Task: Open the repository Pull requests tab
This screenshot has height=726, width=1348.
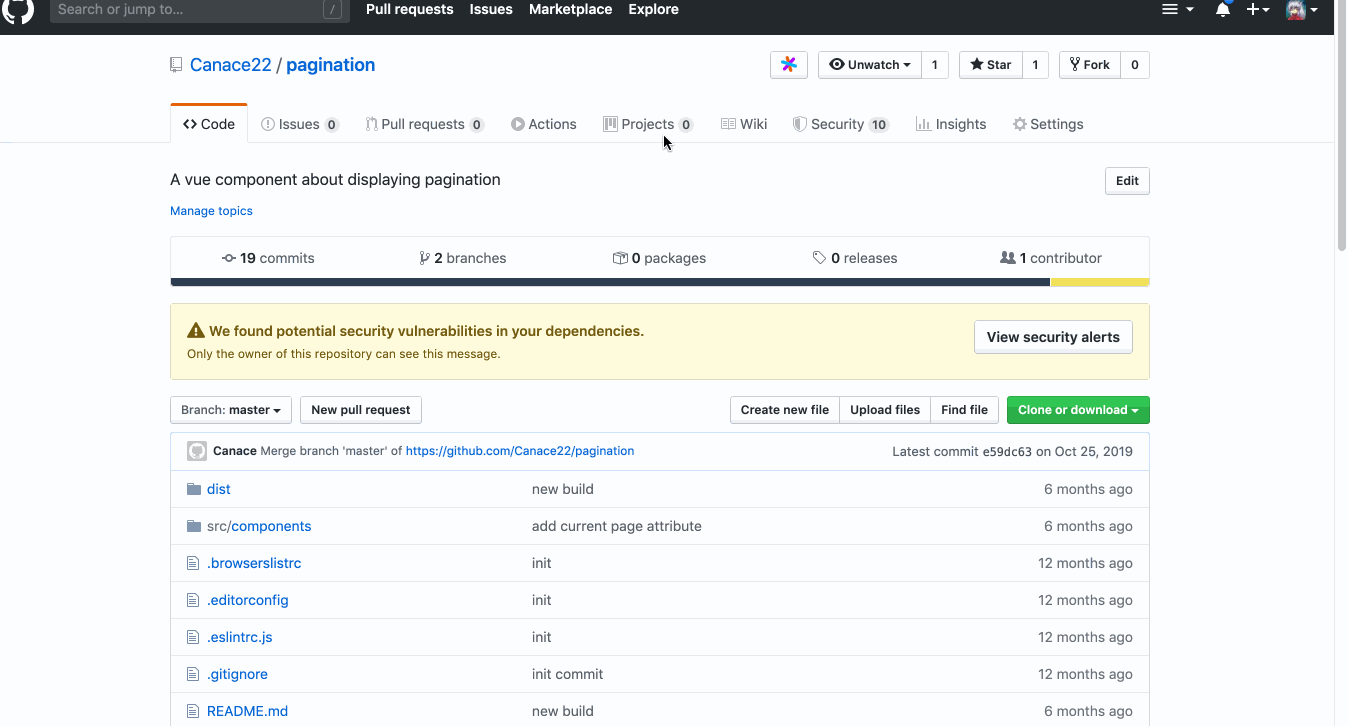Action: pos(425,124)
